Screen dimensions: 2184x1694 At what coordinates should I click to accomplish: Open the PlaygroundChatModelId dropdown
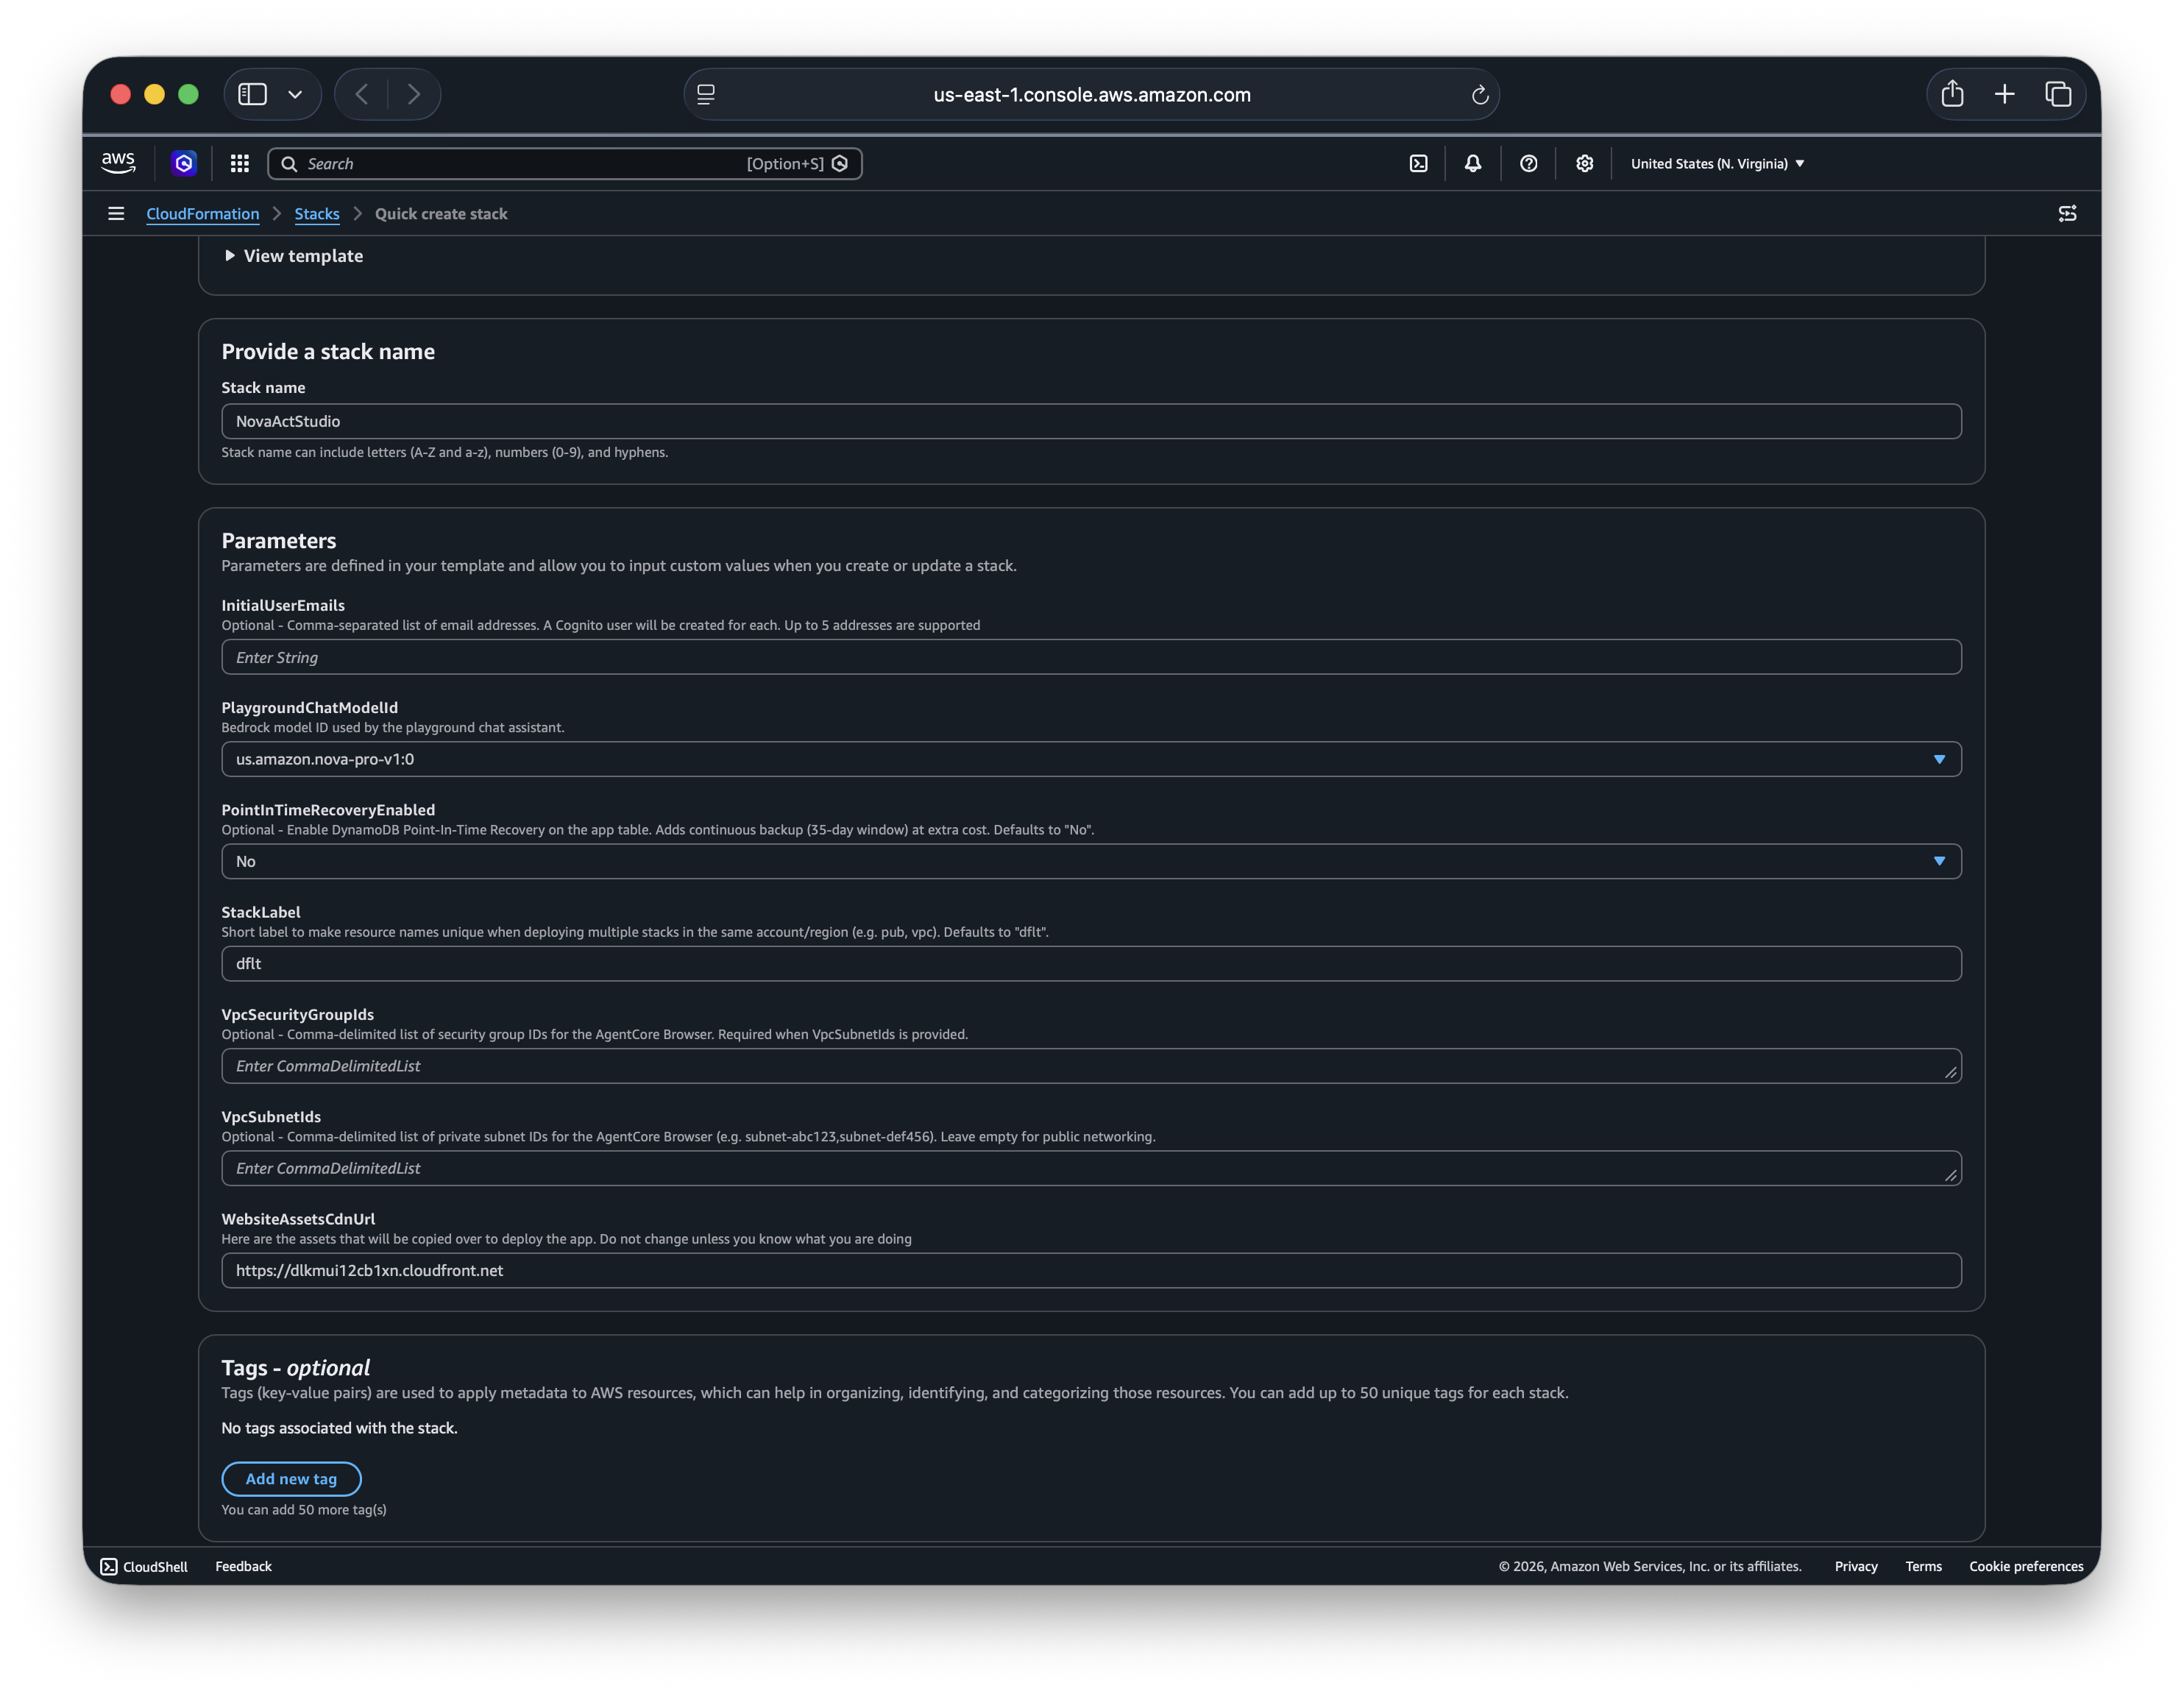pyautogui.click(x=1091, y=759)
